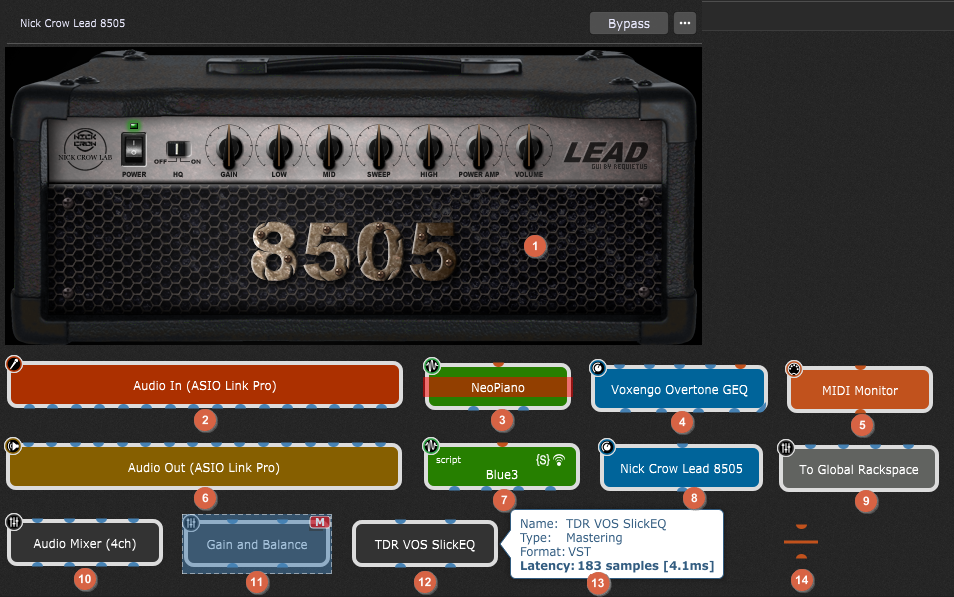Viewport: 954px width, 597px height.
Task: Click the Nick Crow Lead 8505 title text
Action: 72,23
